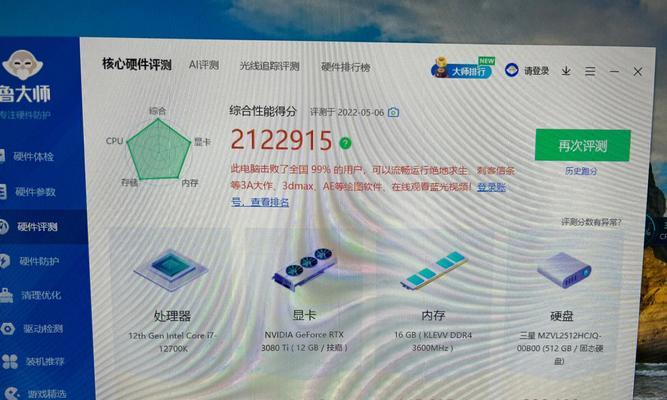
Task: Click the camera screenshot icon beside date
Action: click(x=393, y=112)
